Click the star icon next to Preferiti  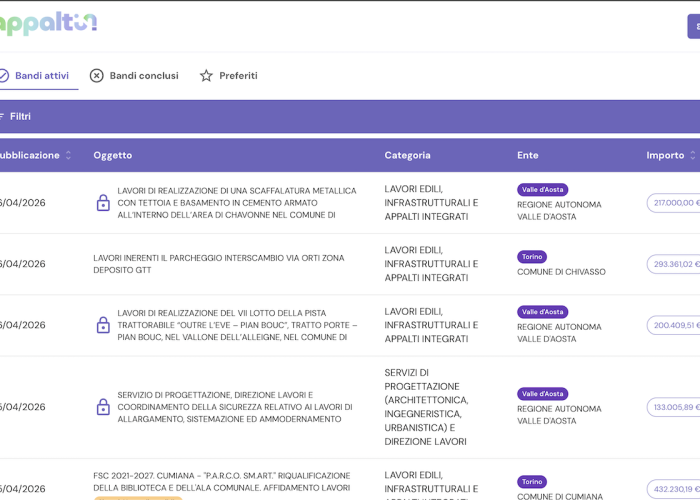click(x=206, y=76)
